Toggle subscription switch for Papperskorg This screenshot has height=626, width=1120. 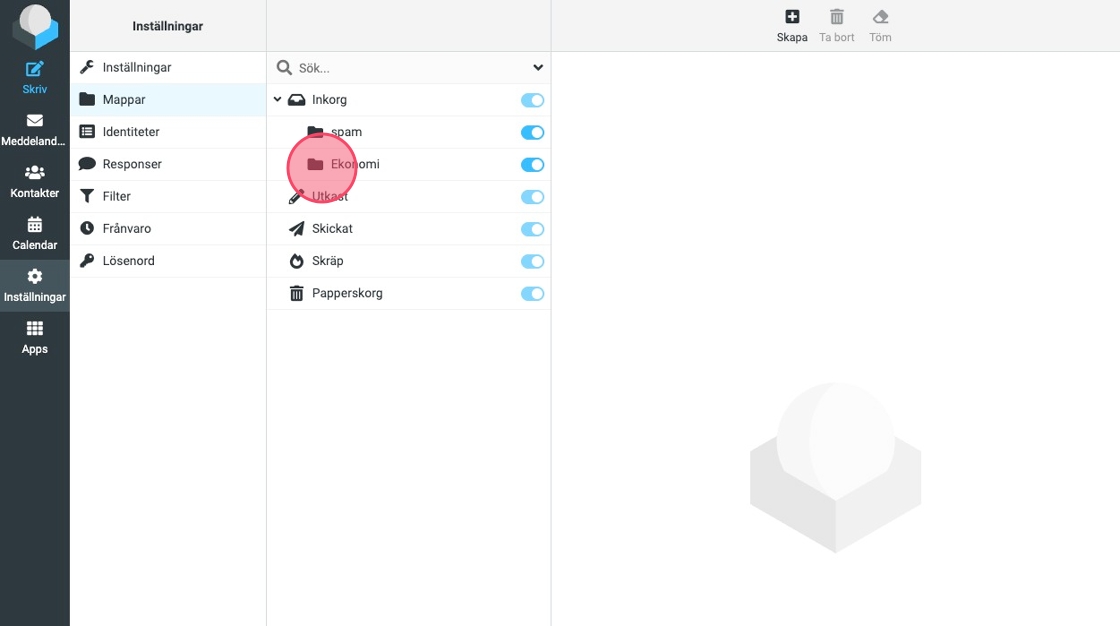coord(532,294)
